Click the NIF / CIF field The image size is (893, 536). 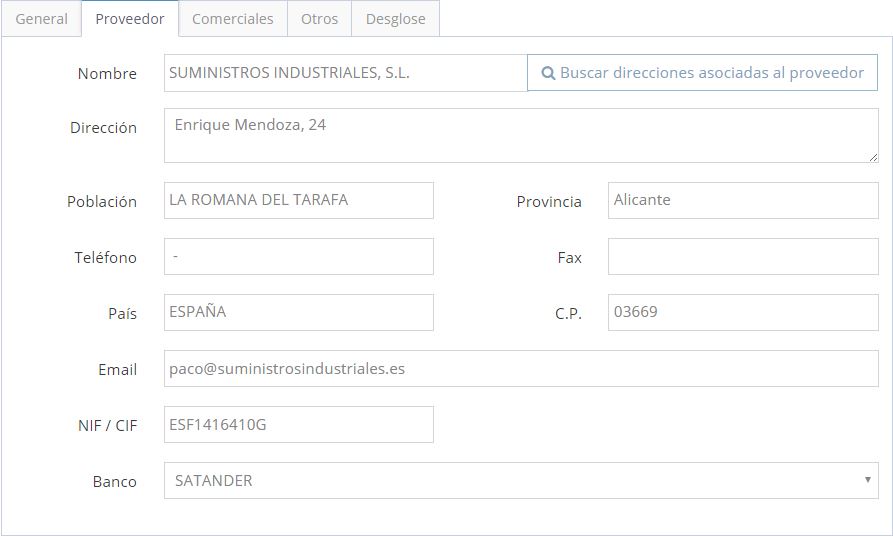298,424
